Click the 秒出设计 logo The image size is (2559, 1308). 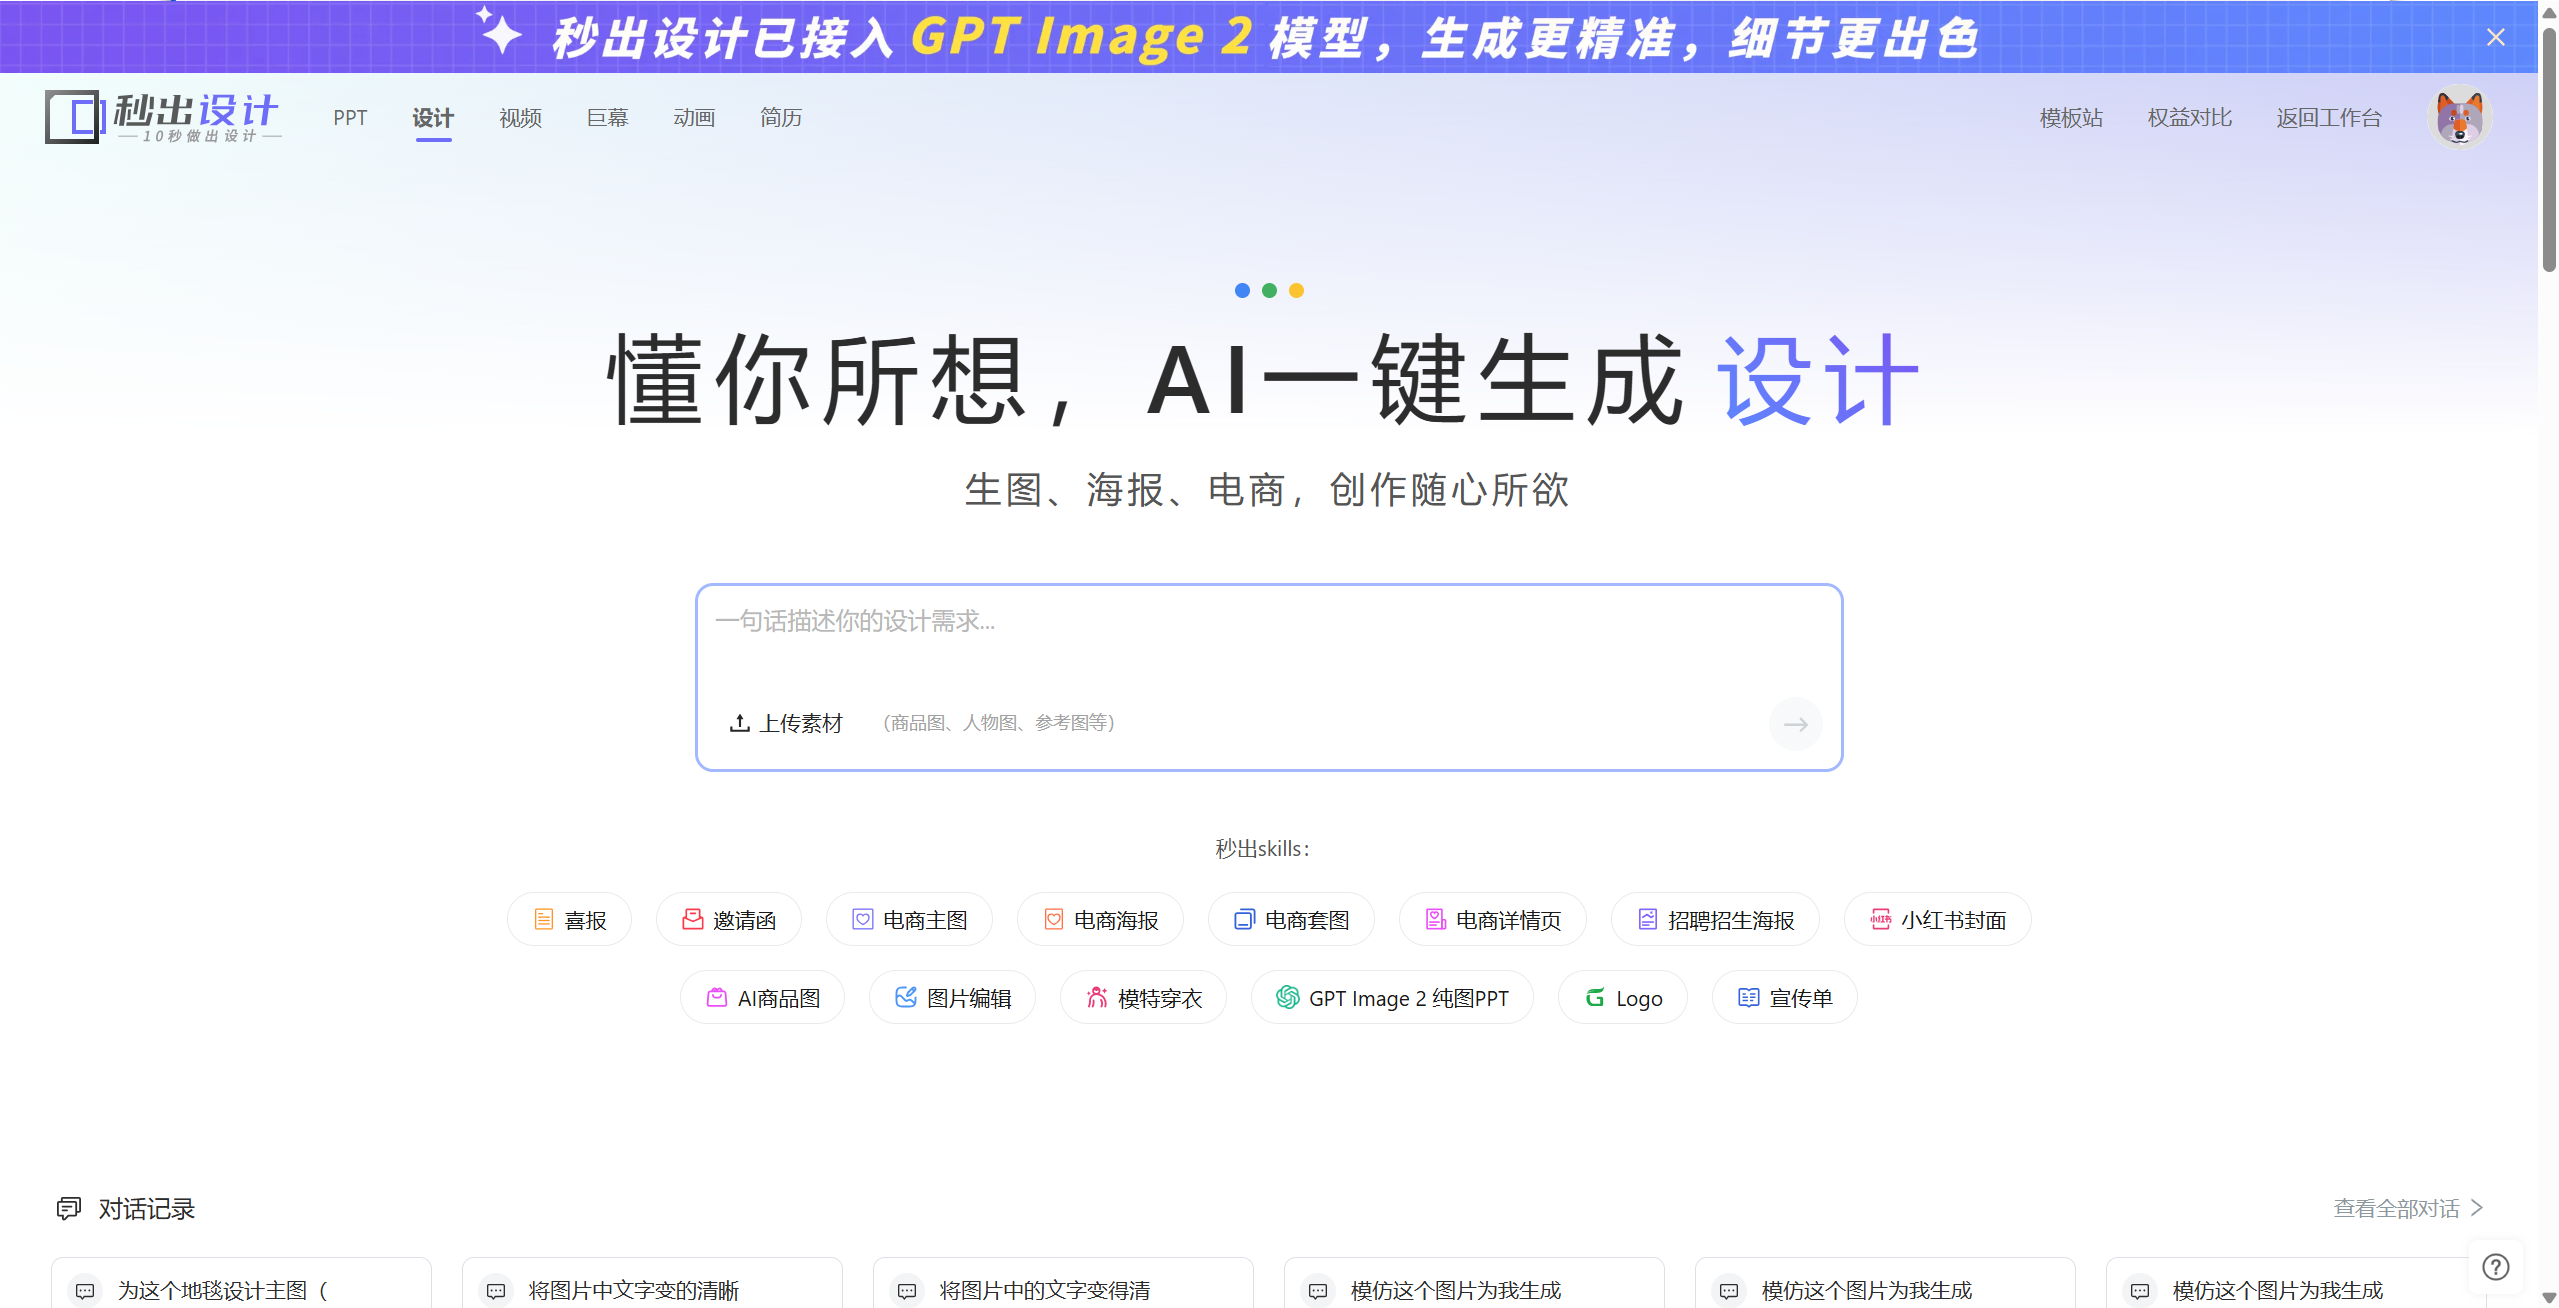pos(163,117)
